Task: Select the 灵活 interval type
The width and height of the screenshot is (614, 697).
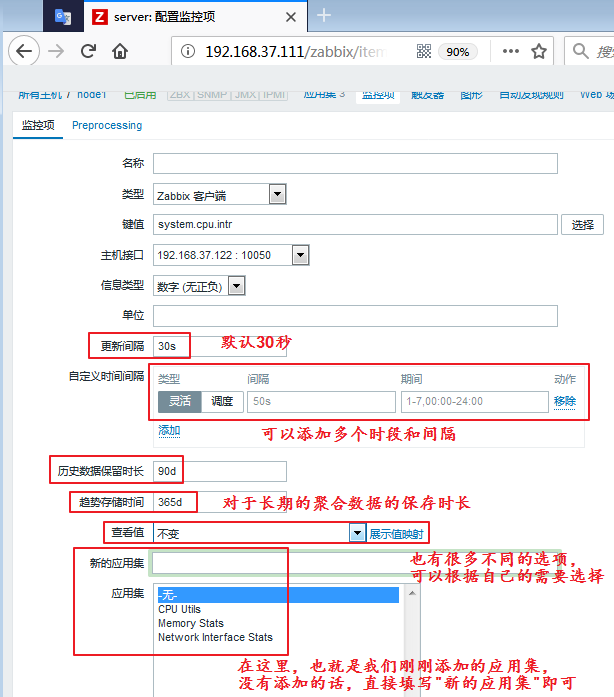Action: (x=179, y=401)
